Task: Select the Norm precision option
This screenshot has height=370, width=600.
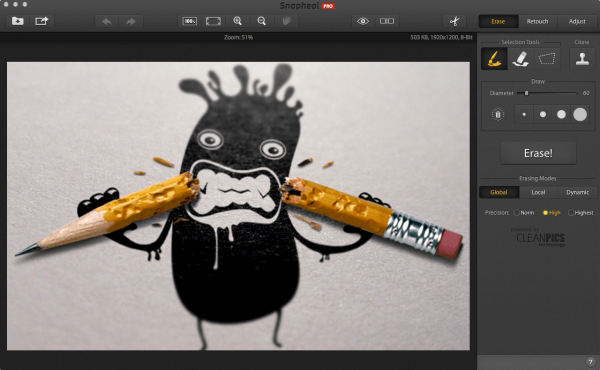Action: coord(524,213)
